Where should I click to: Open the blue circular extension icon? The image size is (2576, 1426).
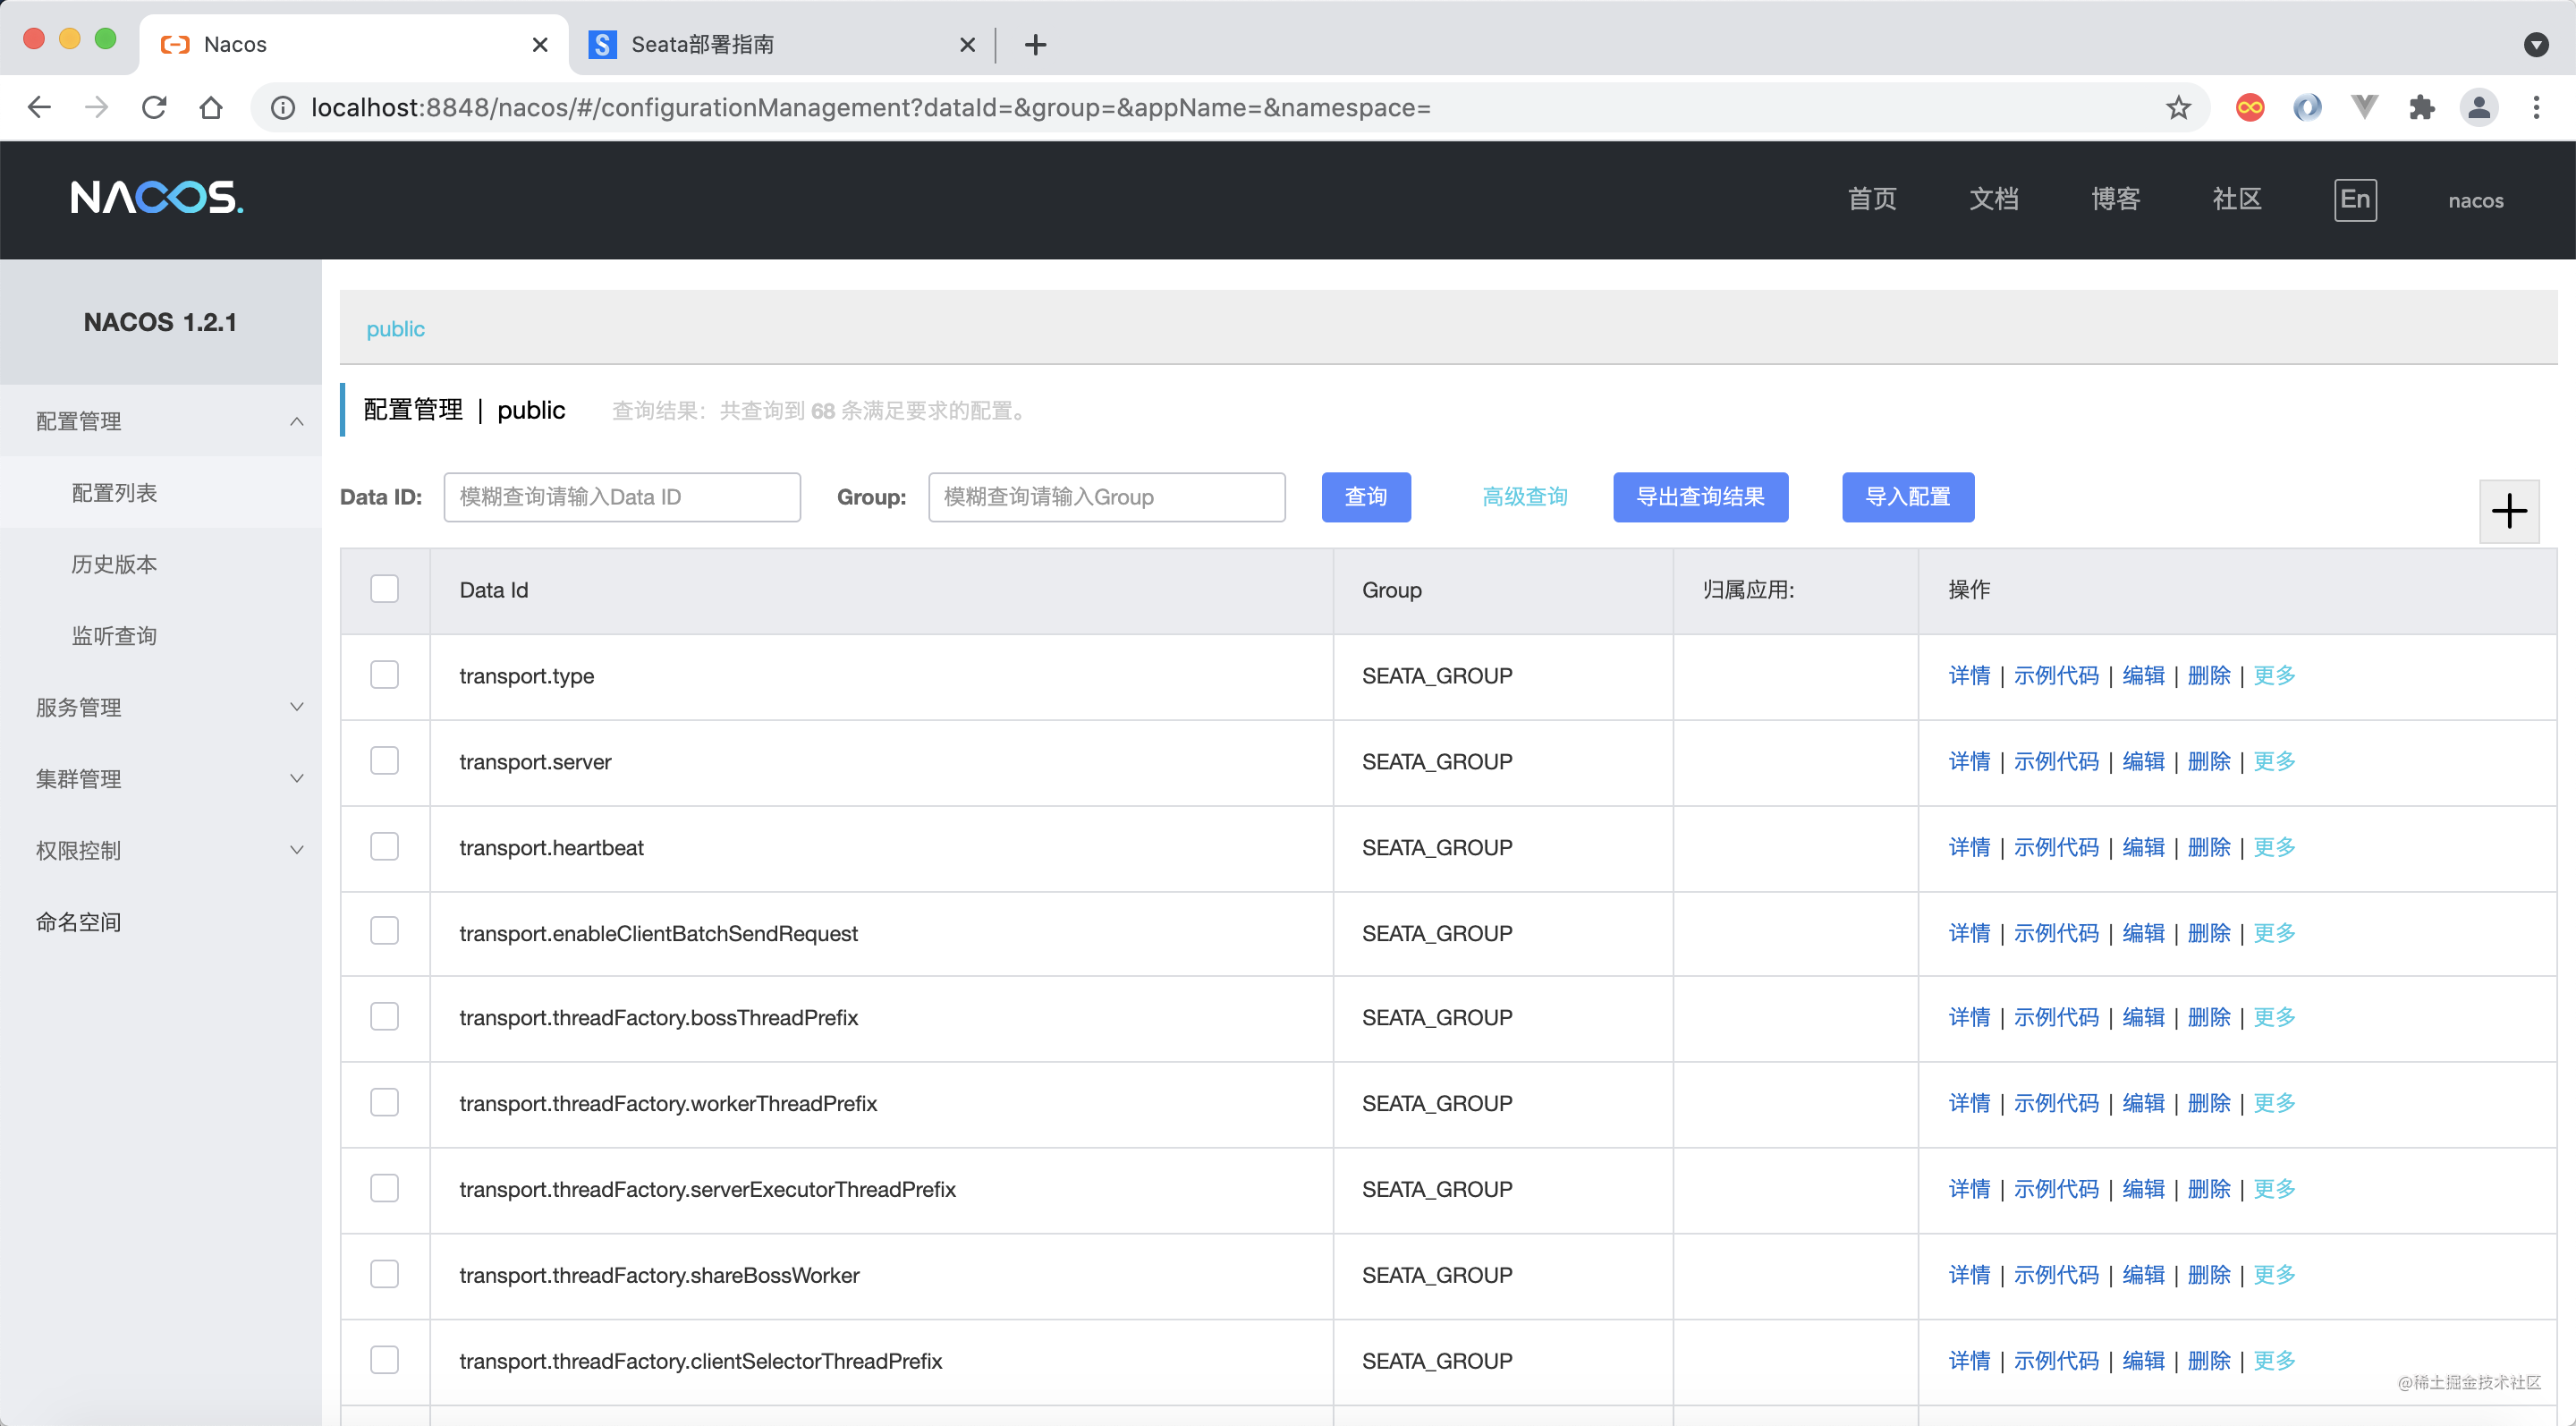pyautogui.click(x=2307, y=107)
